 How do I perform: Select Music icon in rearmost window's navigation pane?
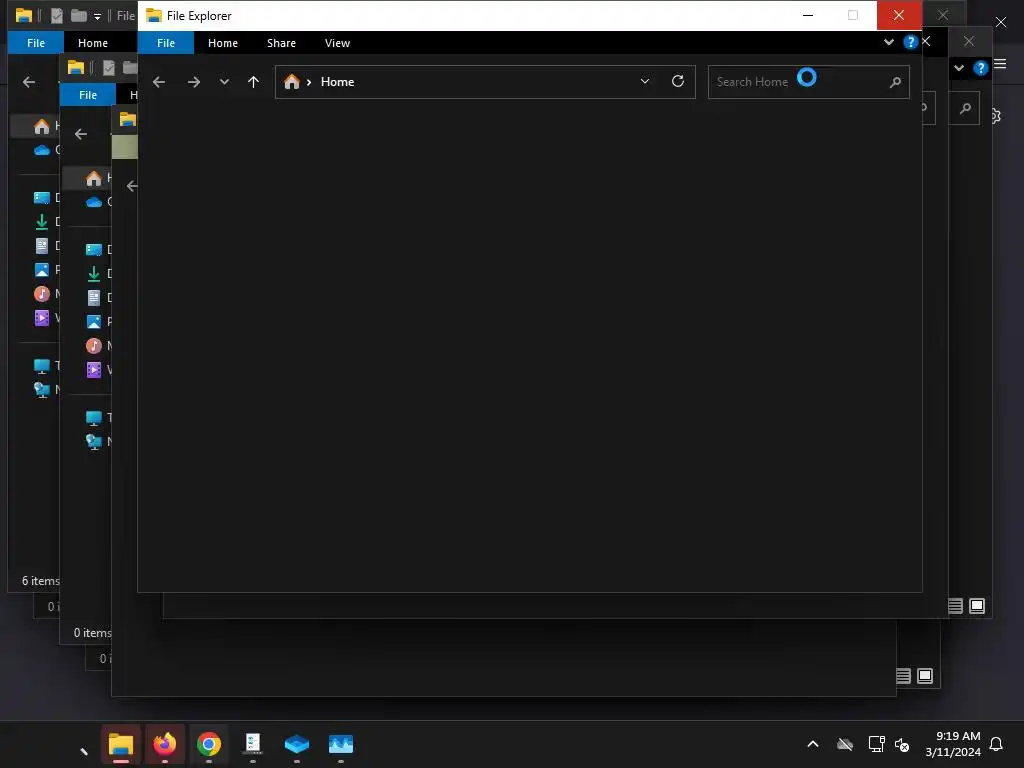coord(42,293)
